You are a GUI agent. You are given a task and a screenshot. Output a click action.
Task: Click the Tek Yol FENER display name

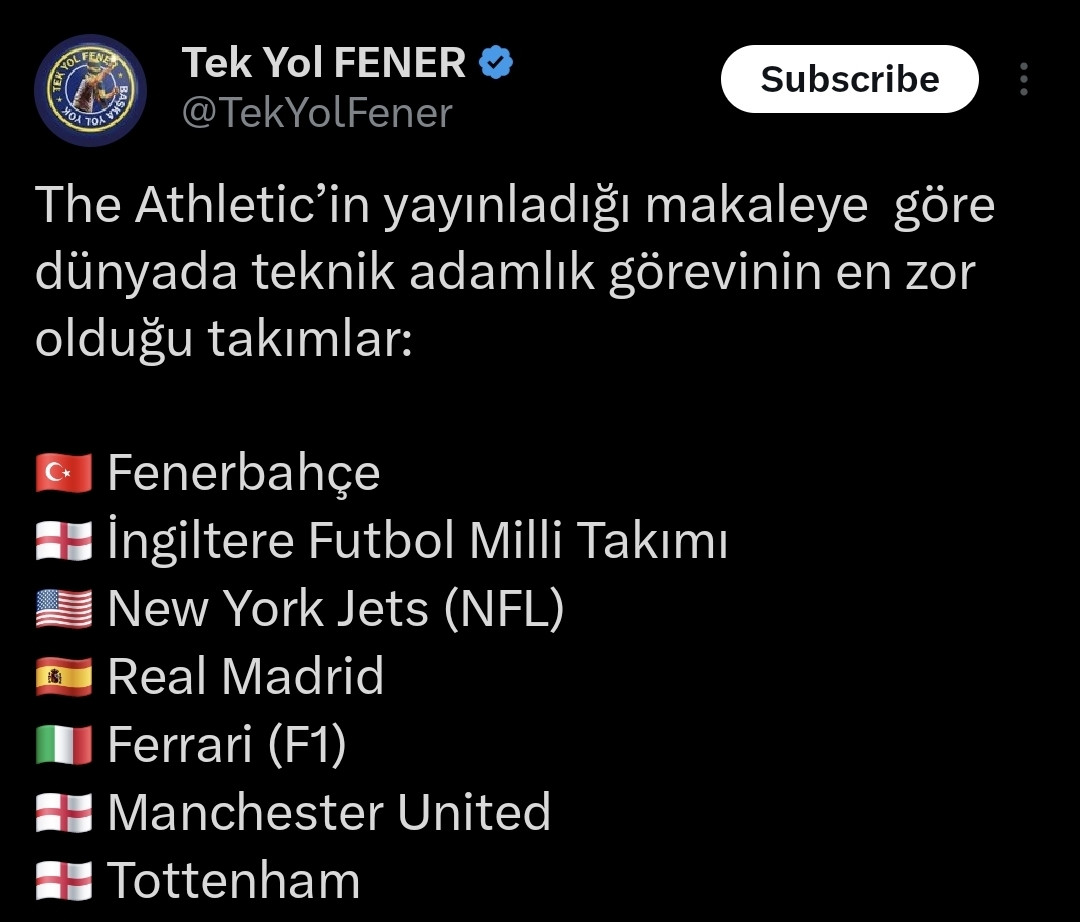click(324, 64)
